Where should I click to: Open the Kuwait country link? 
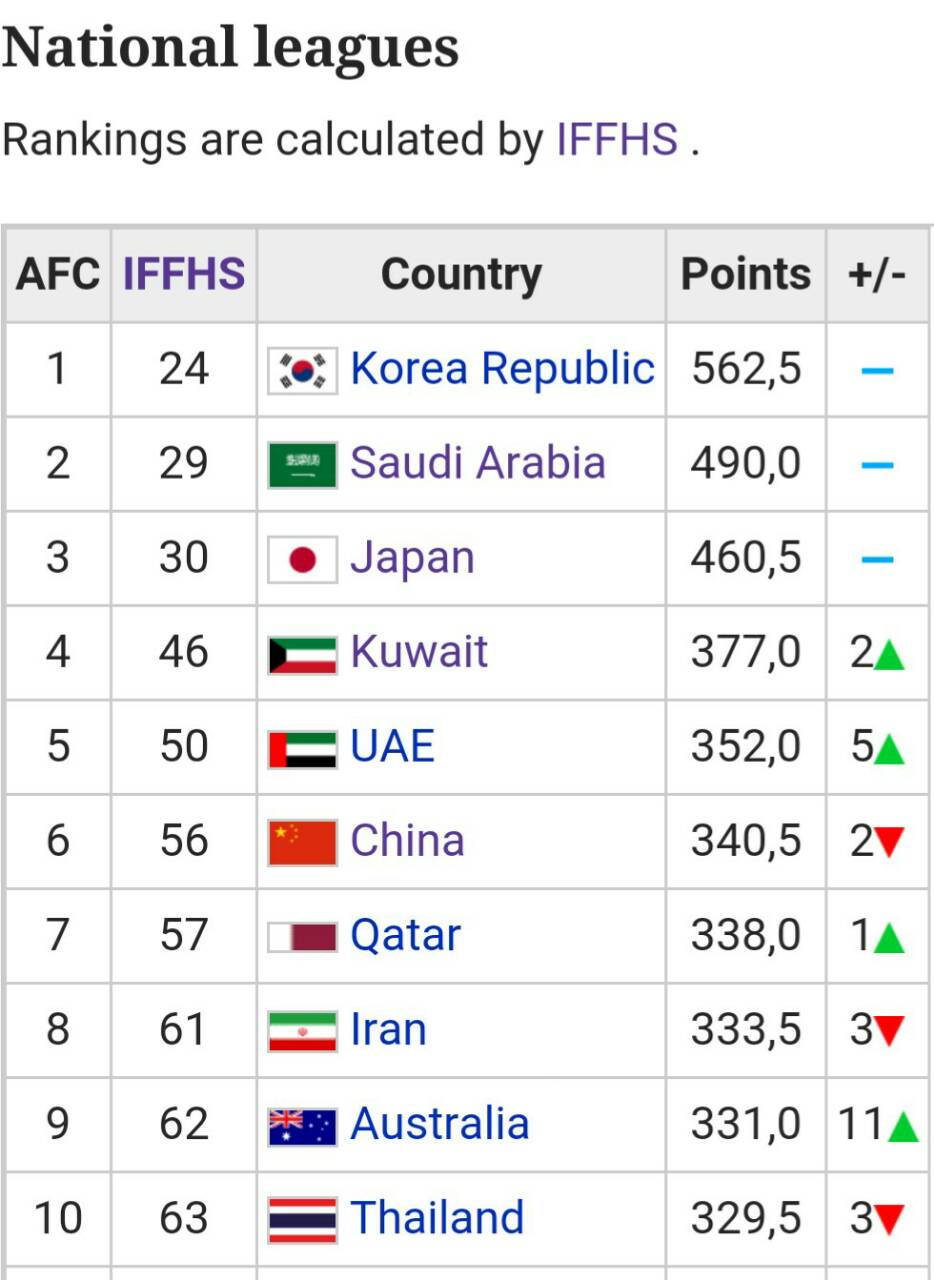pyautogui.click(x=419, y=652)
